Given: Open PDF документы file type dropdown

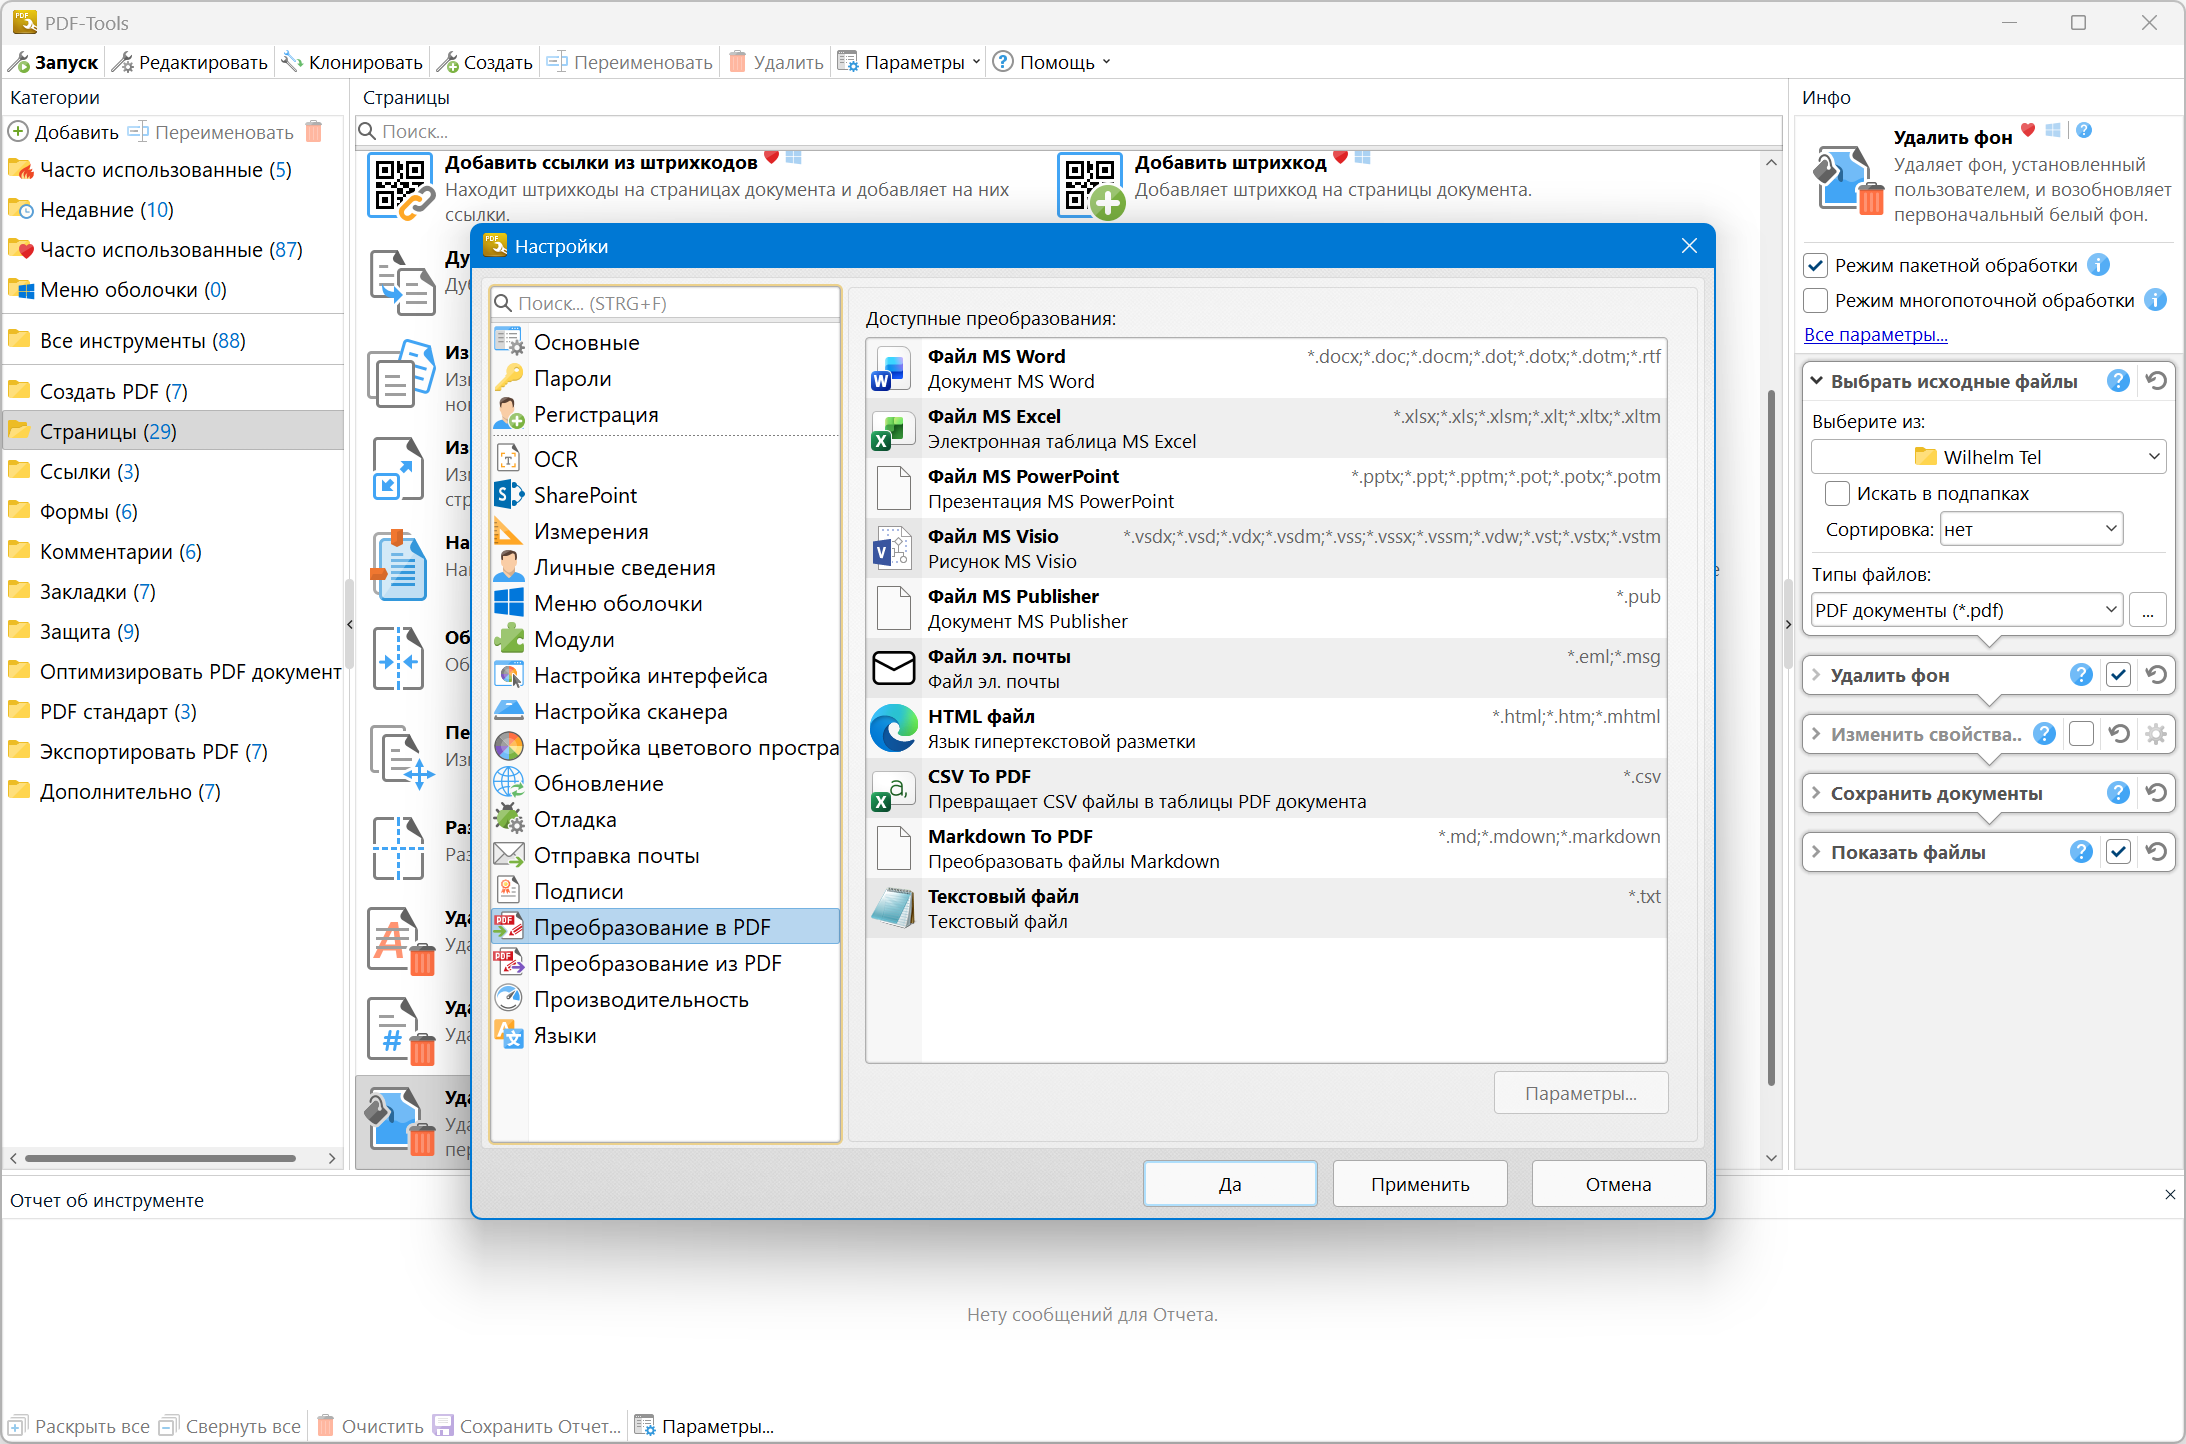Looking at the screenshot, I should [1966, 610].
